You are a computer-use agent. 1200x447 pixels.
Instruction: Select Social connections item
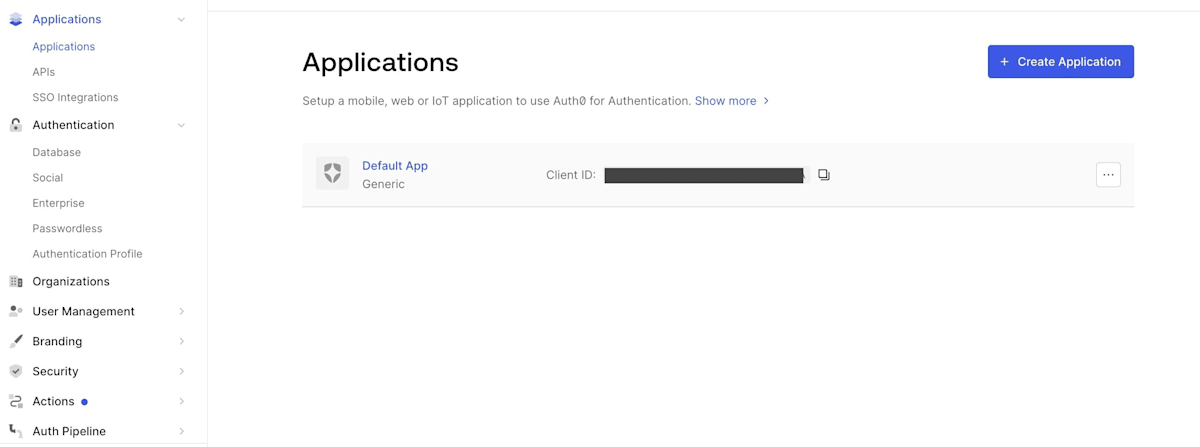48,178
